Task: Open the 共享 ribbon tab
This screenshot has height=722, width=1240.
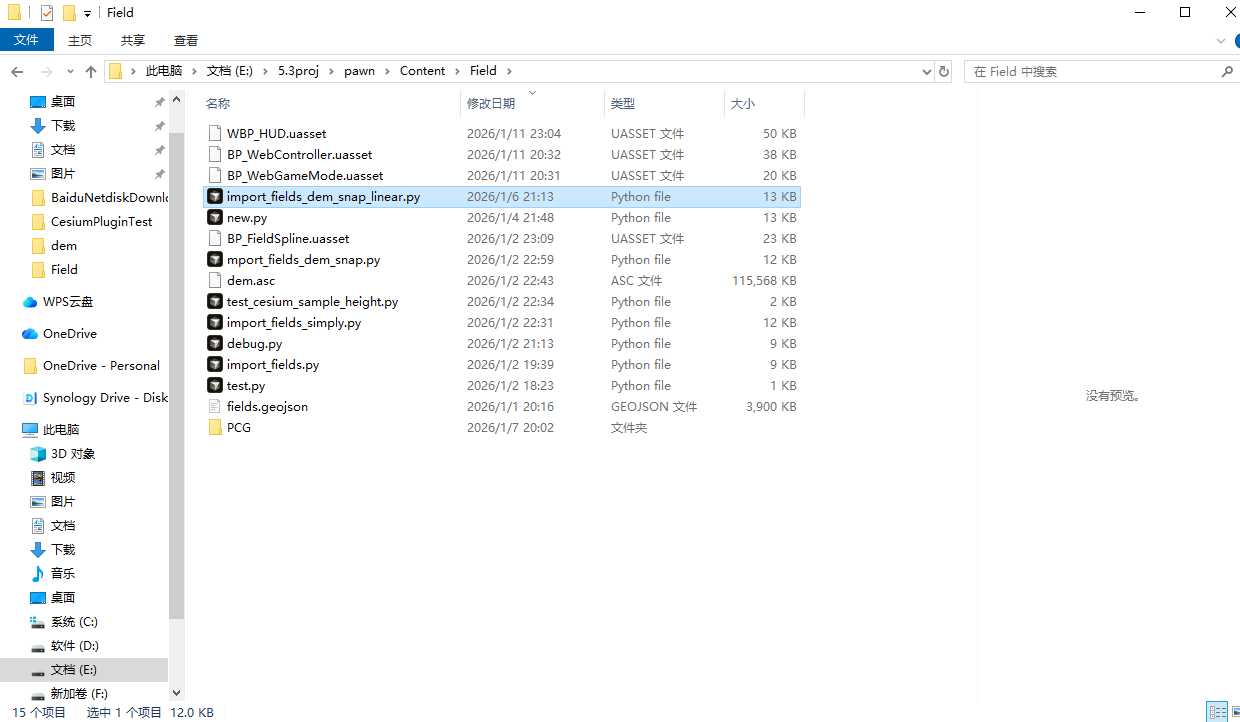Action: (x=133, y=40)
